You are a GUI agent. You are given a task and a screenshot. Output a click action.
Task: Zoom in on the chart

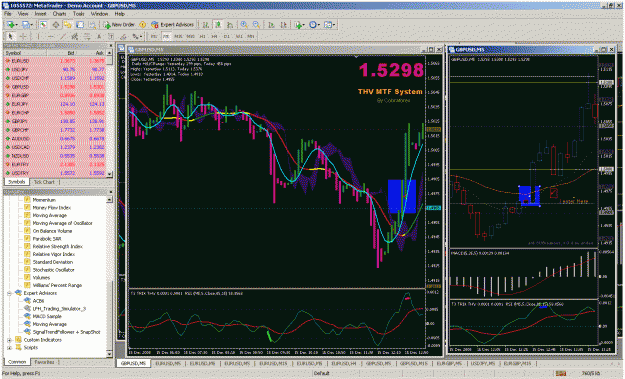pos(244,25)
